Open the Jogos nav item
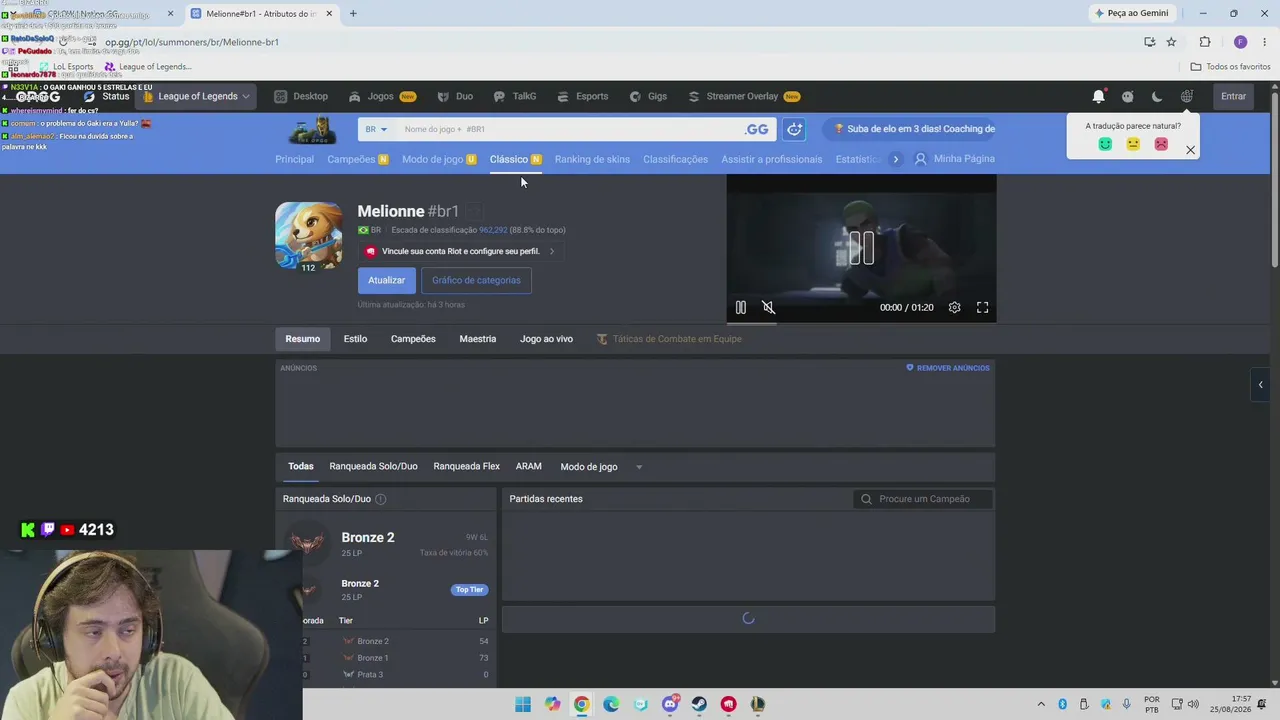 pyautogui.click(x=382, y=96)
